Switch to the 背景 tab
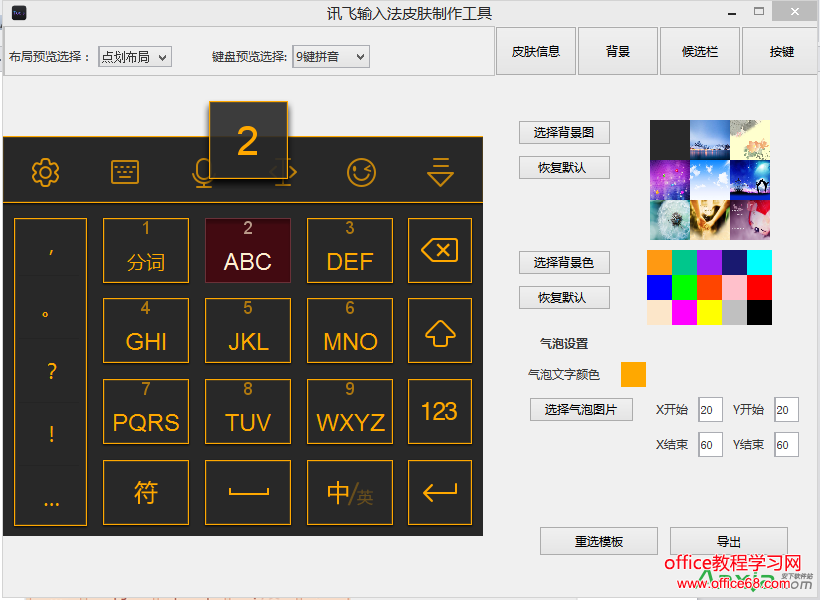Image resolution: width=820 pixels, height=600 pixels. pyautogui.click(x=617, y=50)
